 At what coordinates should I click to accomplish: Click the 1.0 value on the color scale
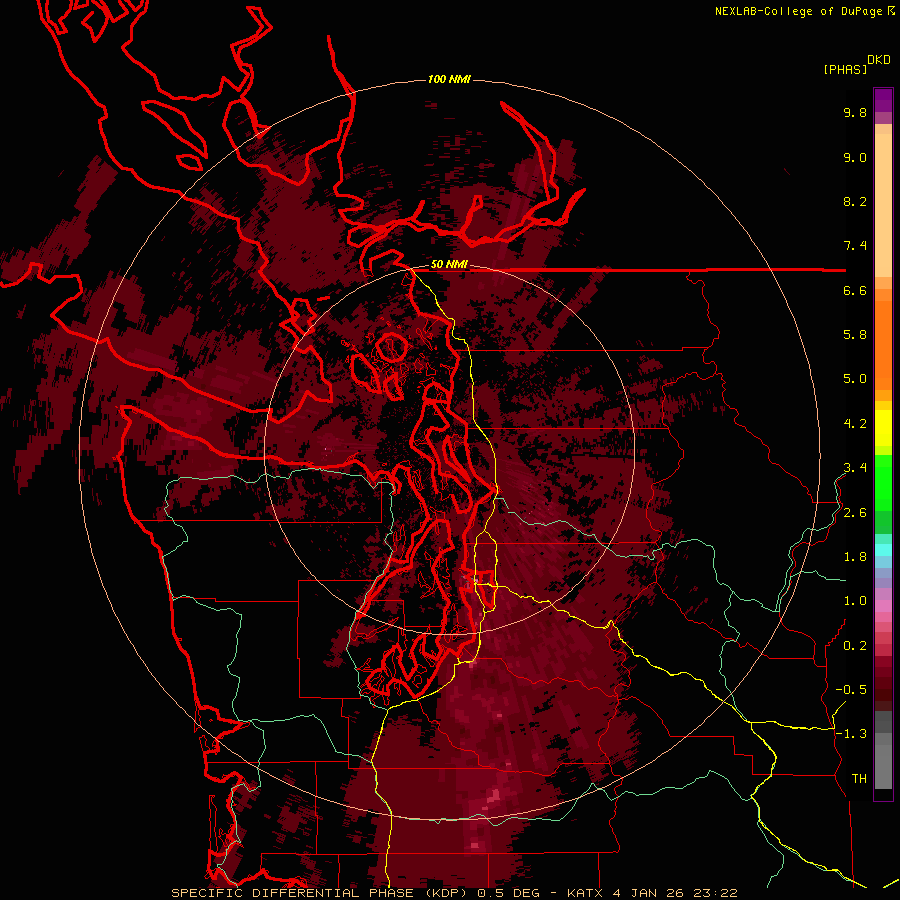coord(855,601)
